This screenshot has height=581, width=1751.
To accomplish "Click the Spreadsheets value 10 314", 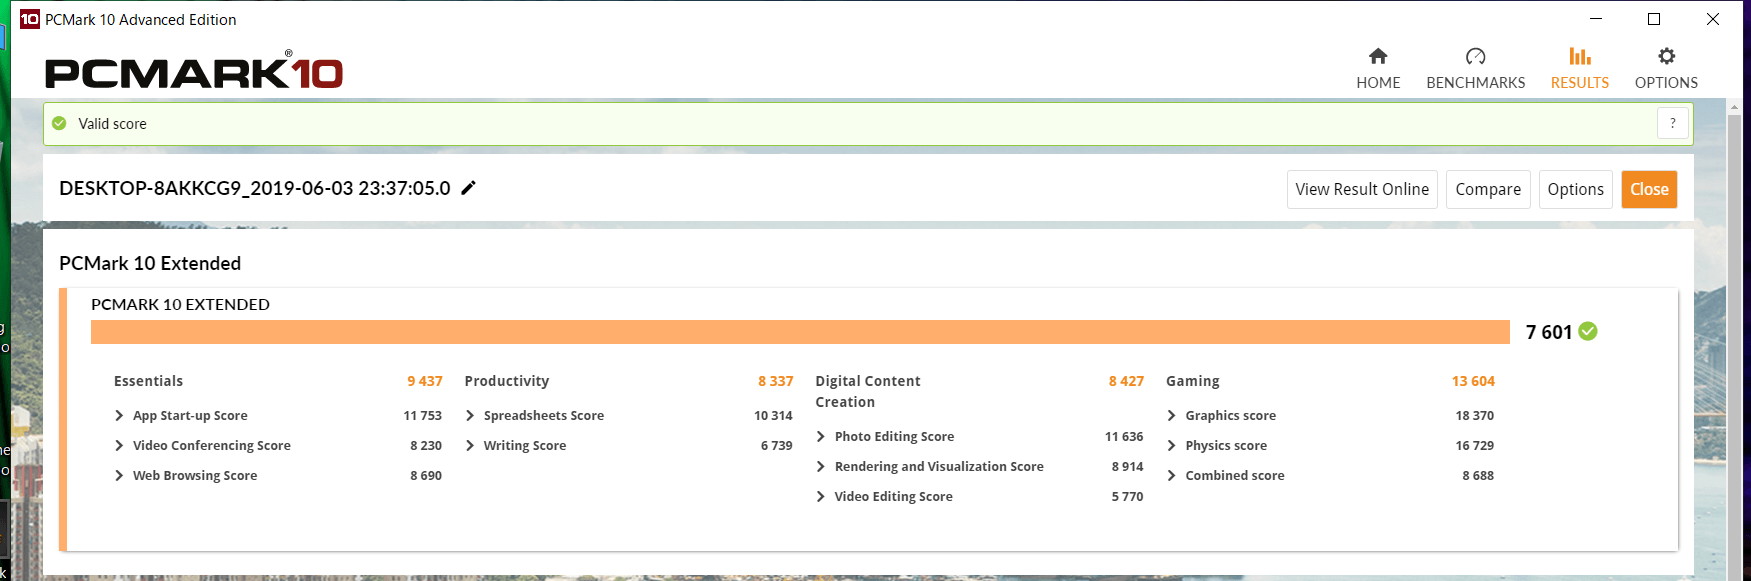I will pos(774,416).
